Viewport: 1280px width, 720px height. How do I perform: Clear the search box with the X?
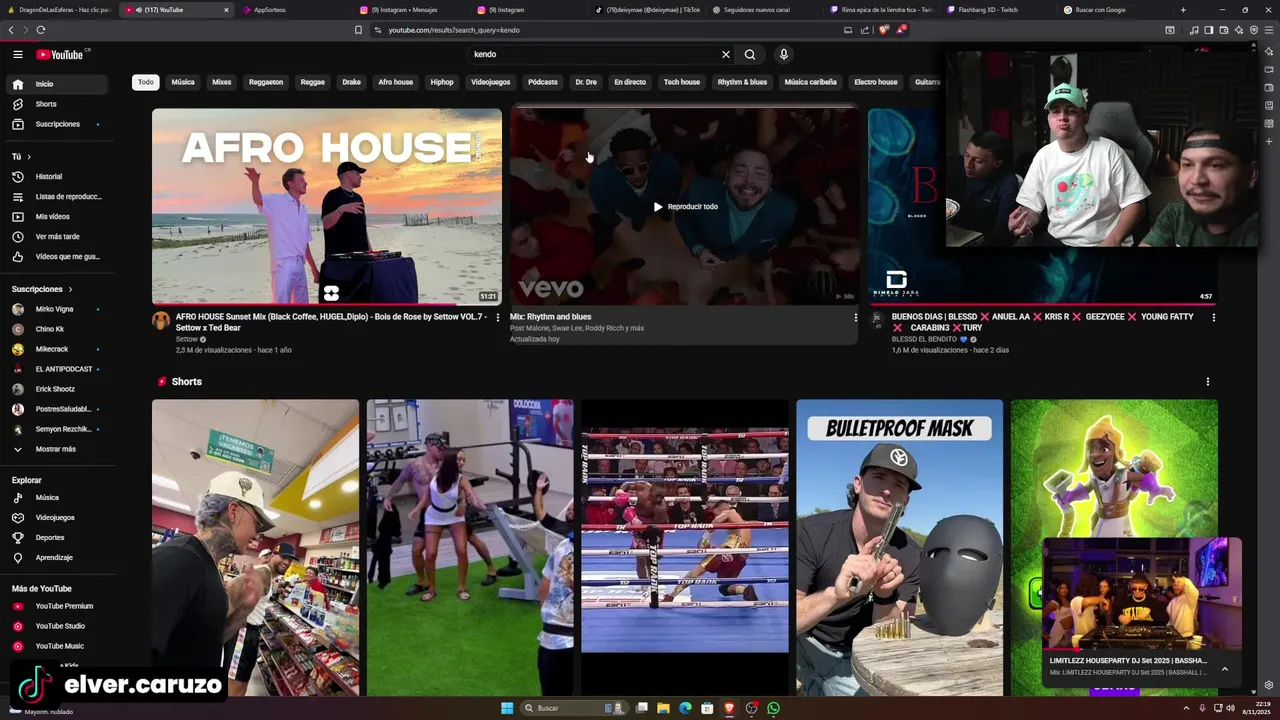click(x=726, y=54)
